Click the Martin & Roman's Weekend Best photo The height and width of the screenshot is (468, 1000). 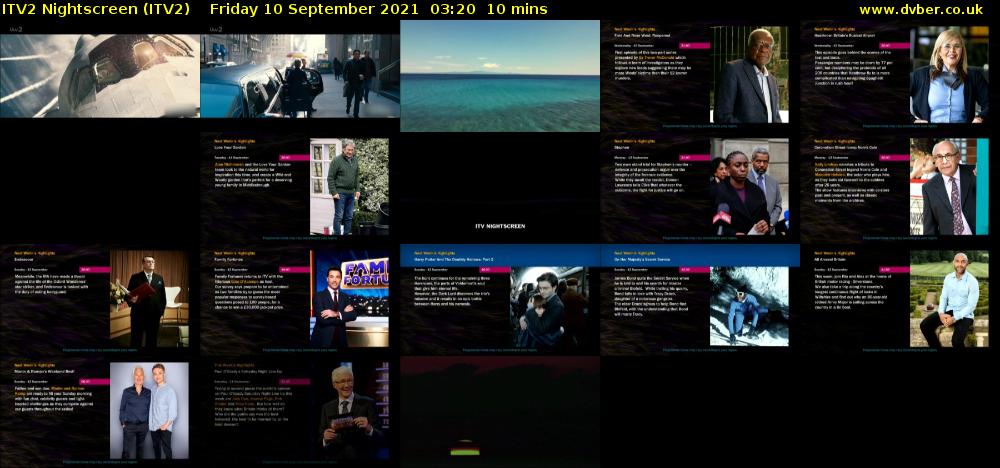point(149,411)
